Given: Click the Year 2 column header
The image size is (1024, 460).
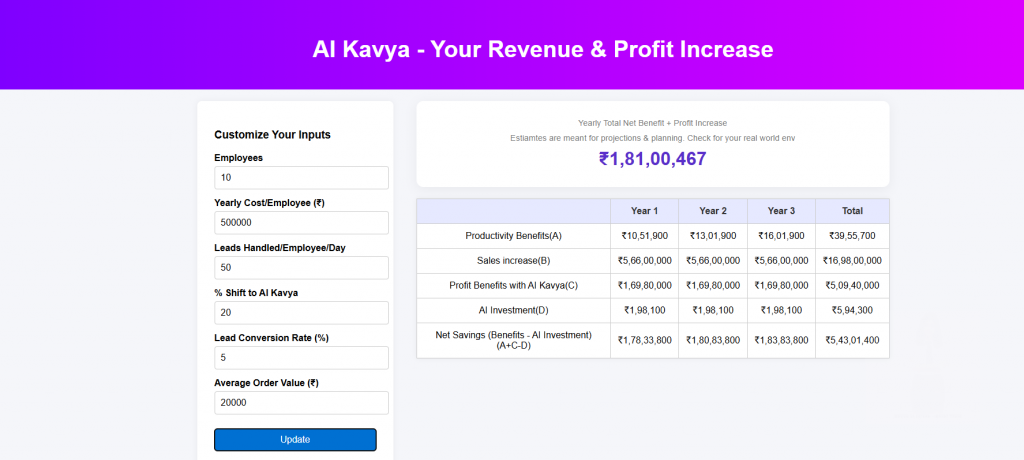Looking at the screenshot, I should pos(713,211).
